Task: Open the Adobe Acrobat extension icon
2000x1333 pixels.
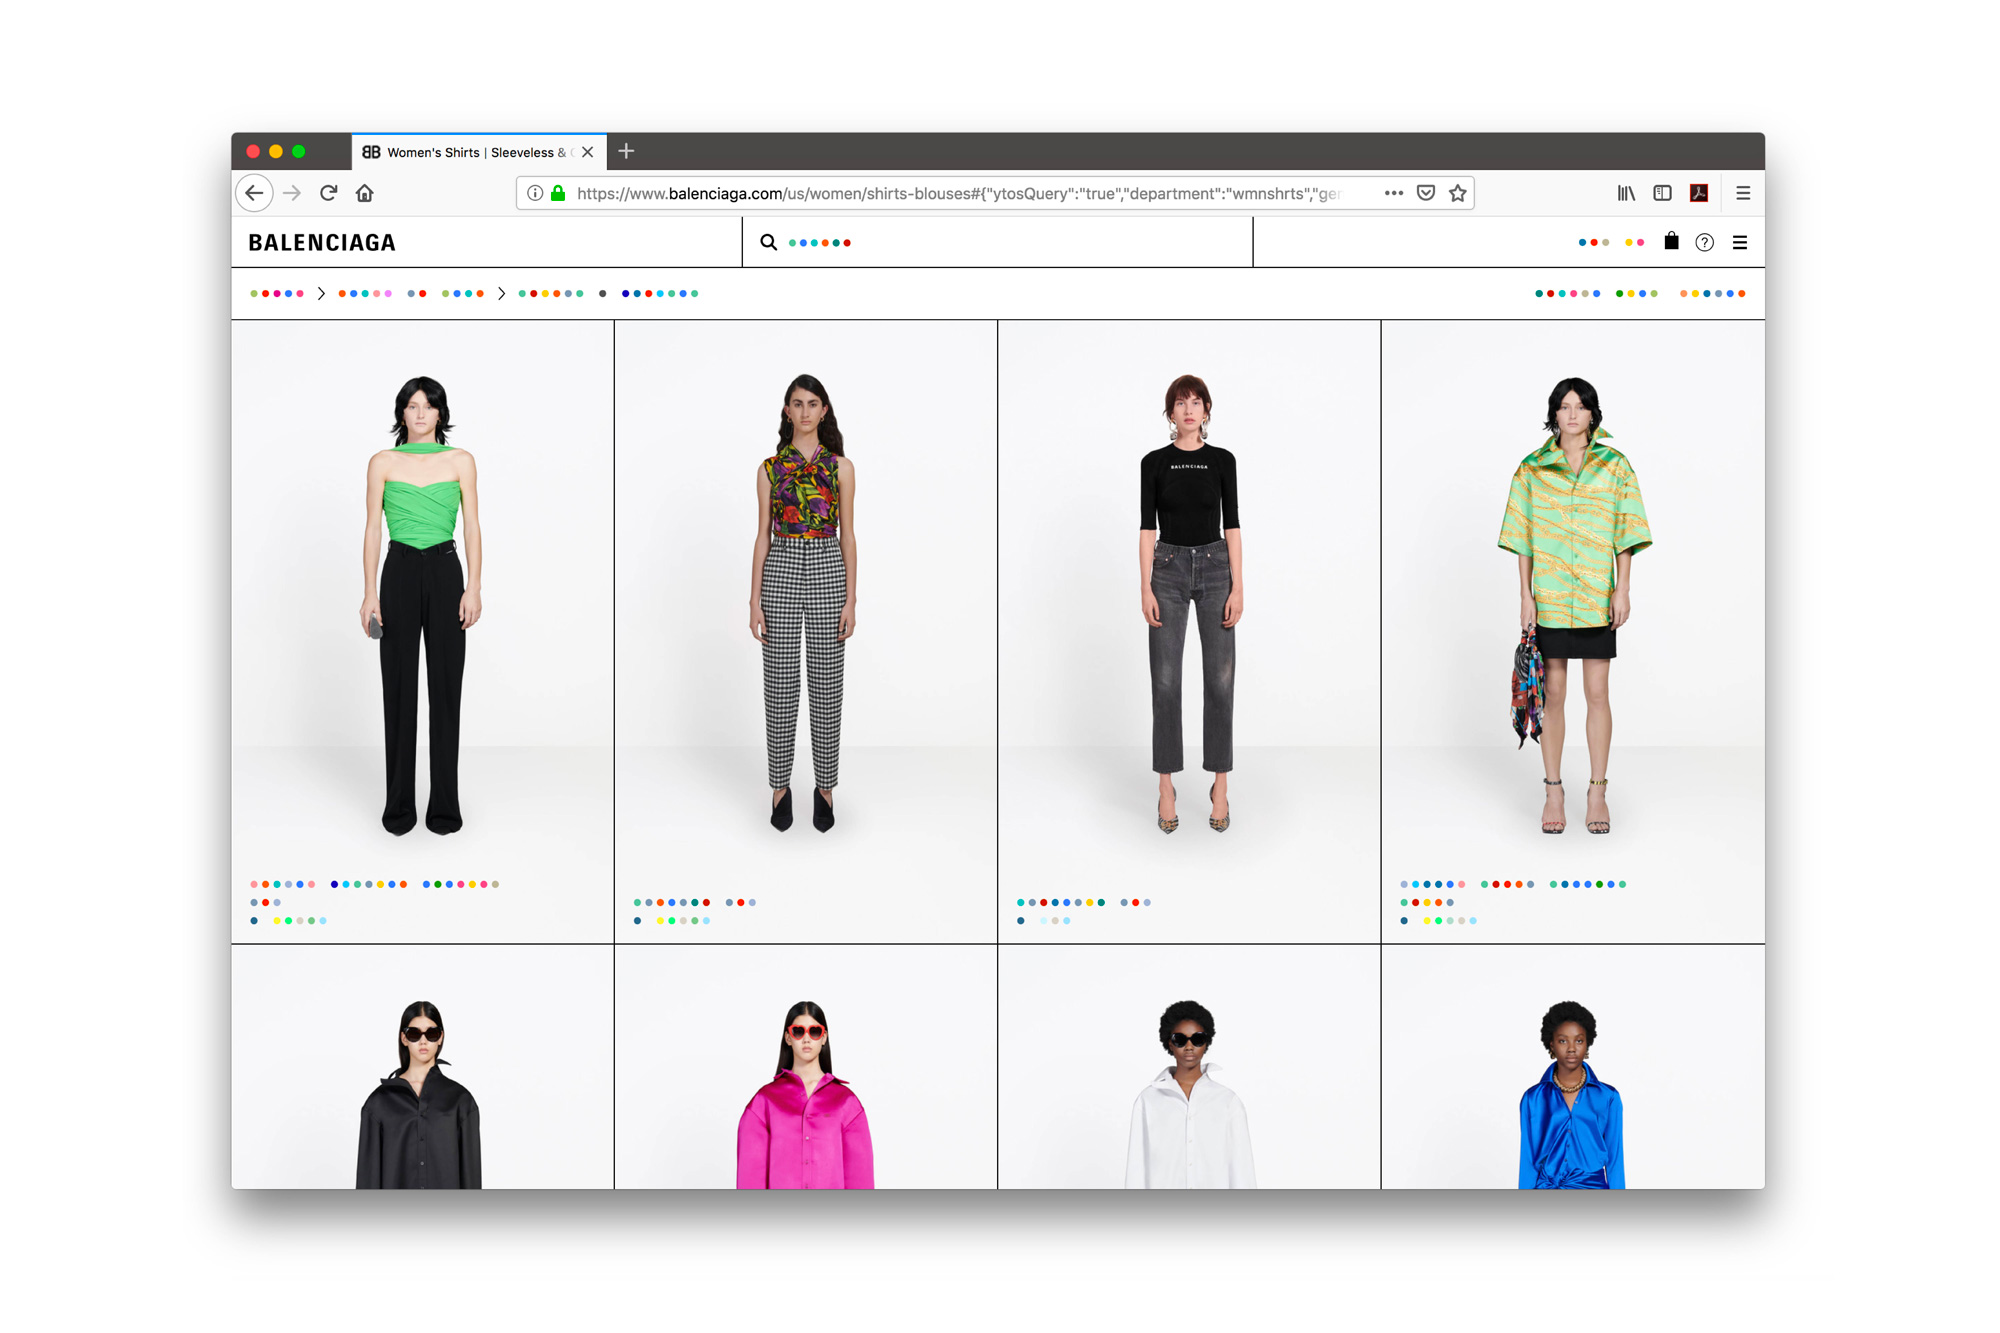Action: 1699,193
